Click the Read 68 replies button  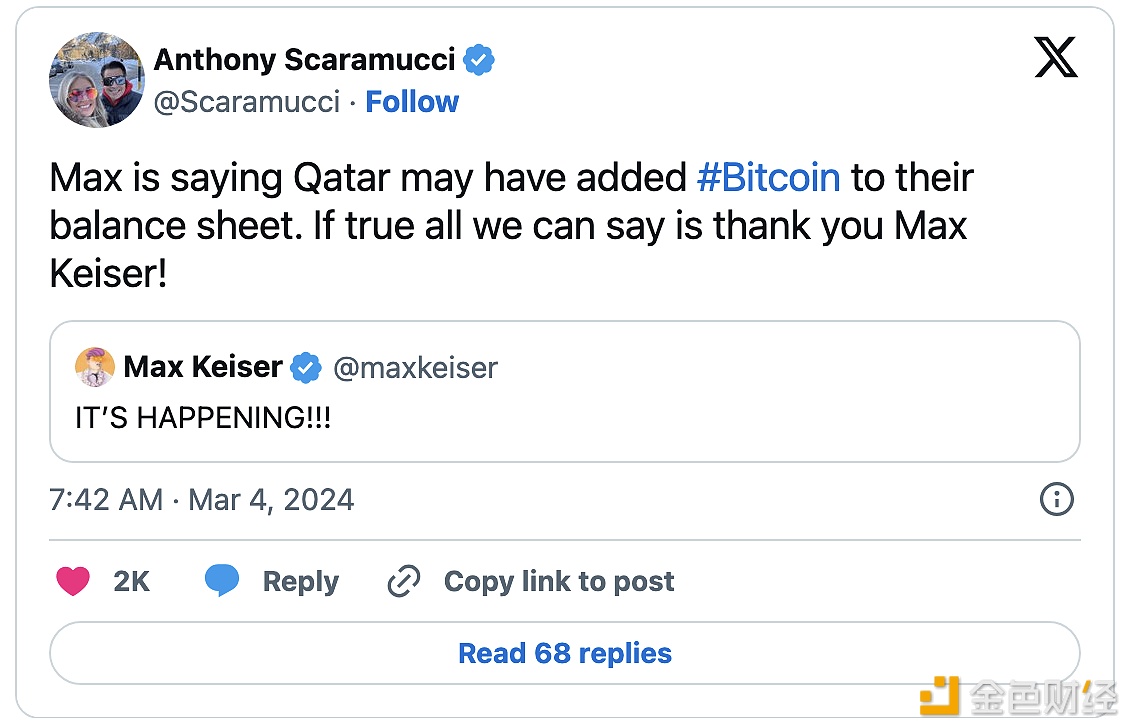(x=565, y=653)
